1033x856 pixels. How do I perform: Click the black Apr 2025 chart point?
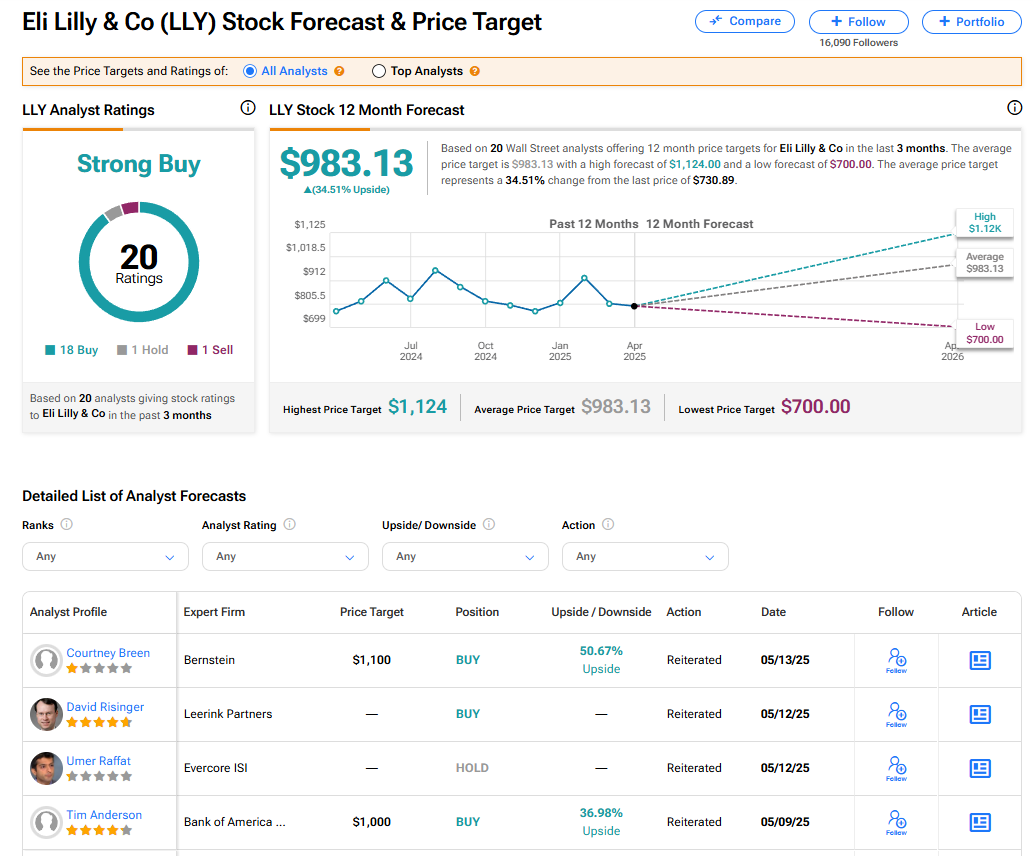coord(634,306)
